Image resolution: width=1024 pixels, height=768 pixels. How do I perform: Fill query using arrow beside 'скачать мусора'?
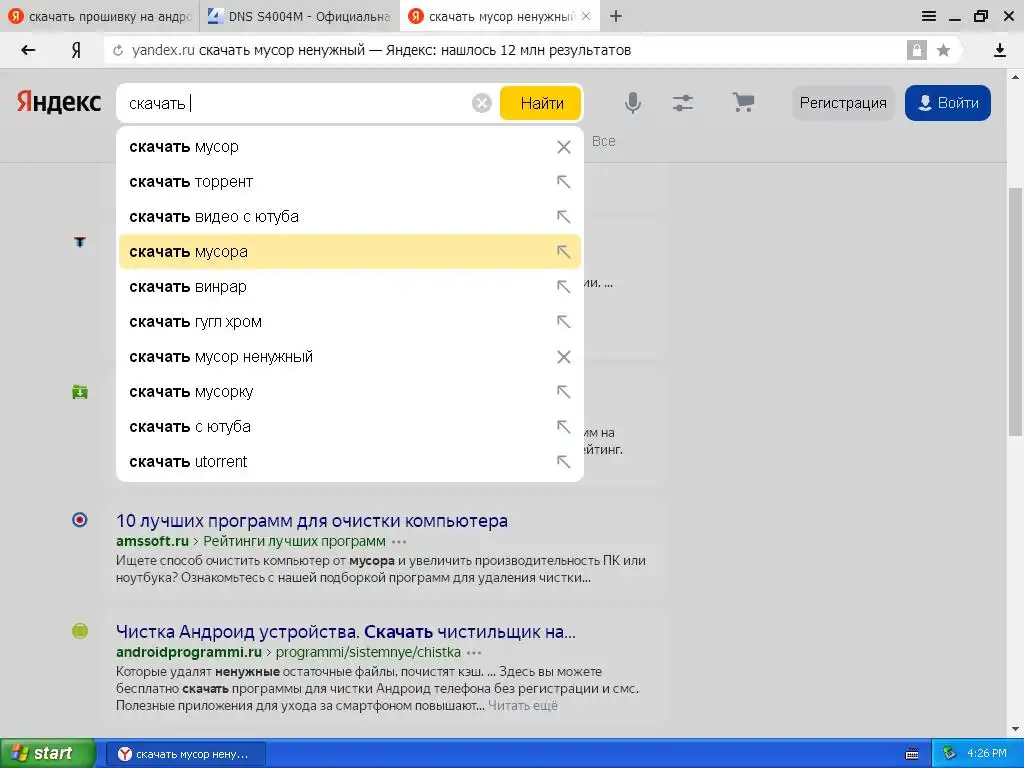tap(564, 252)
